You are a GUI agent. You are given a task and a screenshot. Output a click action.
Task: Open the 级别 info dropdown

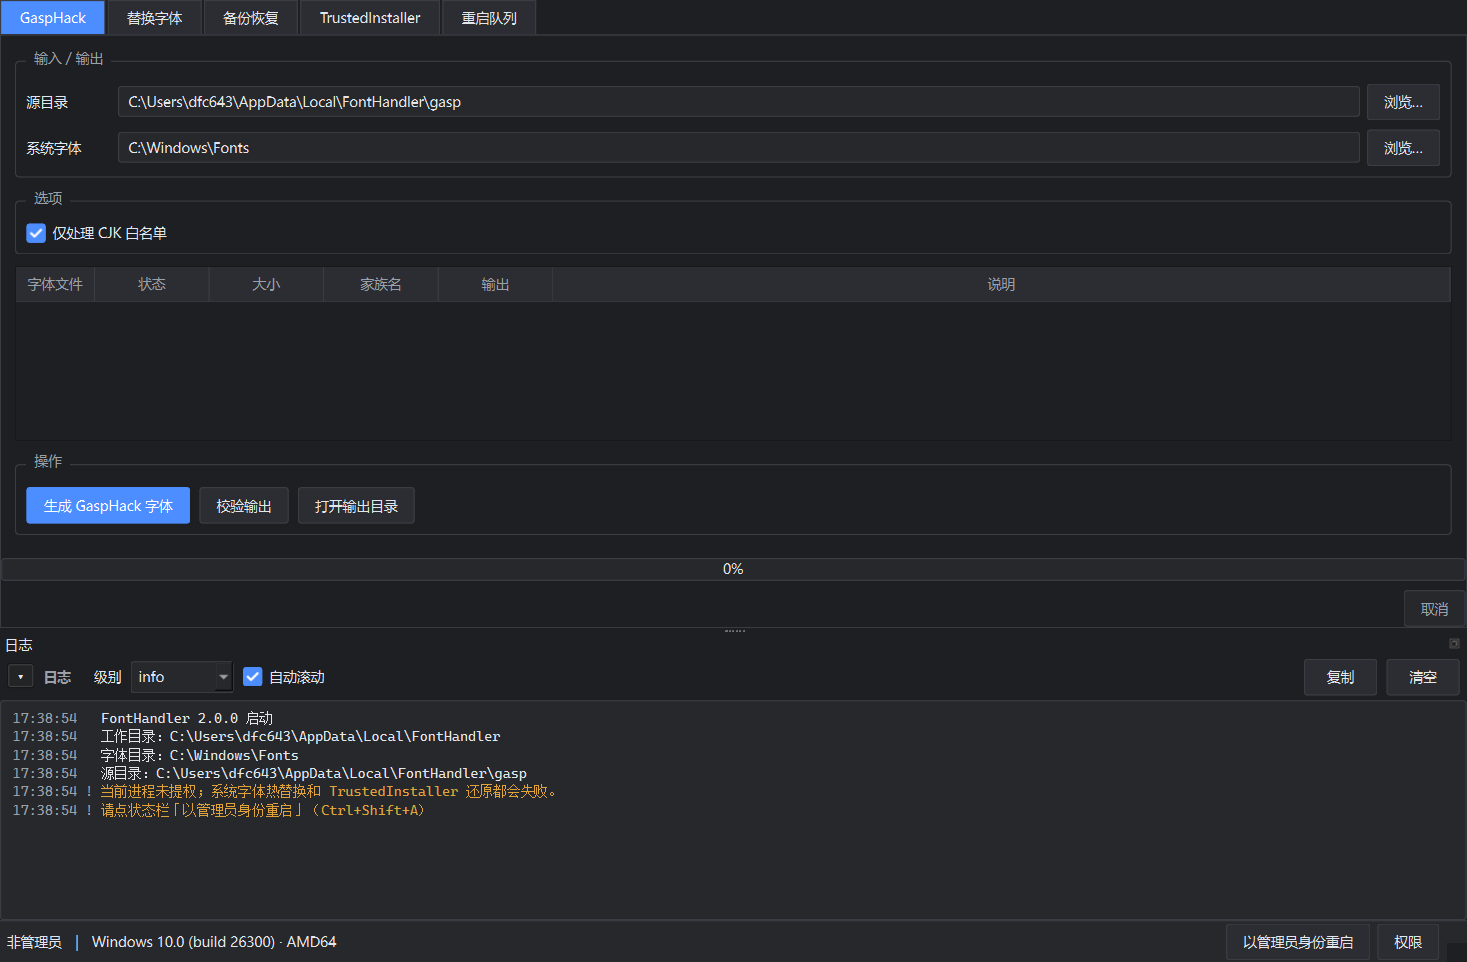pyautogui.click(x=182, y=677)
